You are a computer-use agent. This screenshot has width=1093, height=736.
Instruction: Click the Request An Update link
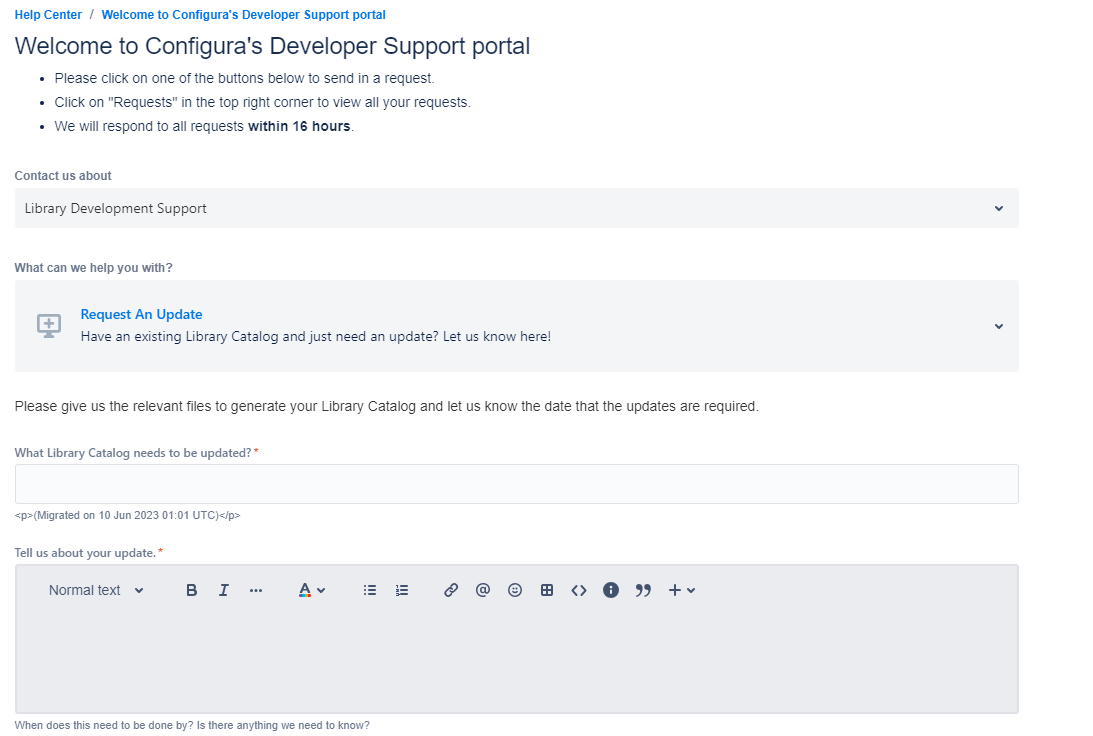pyautogui.click(x=142, y=314)
